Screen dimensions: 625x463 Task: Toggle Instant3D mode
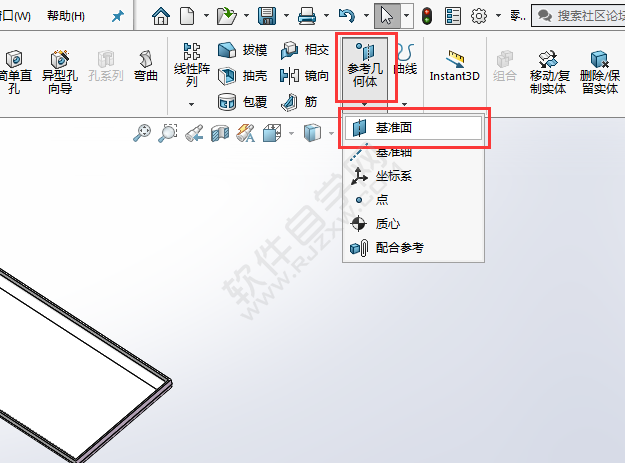[x=455, y=66]
